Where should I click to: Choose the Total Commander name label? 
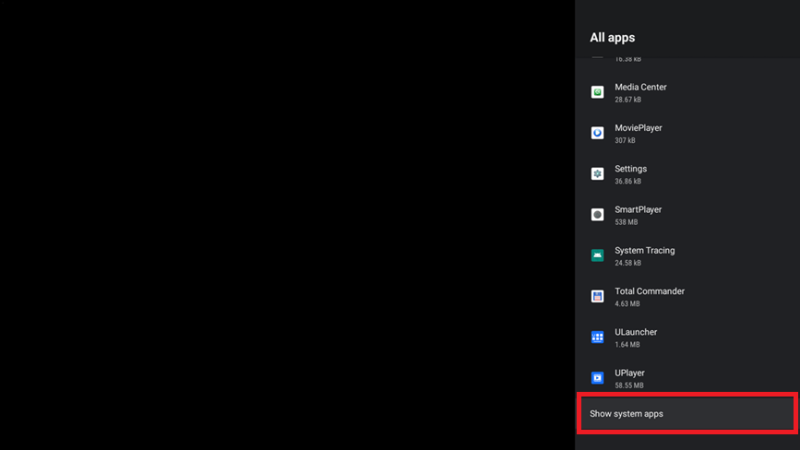tap(649, 291)
